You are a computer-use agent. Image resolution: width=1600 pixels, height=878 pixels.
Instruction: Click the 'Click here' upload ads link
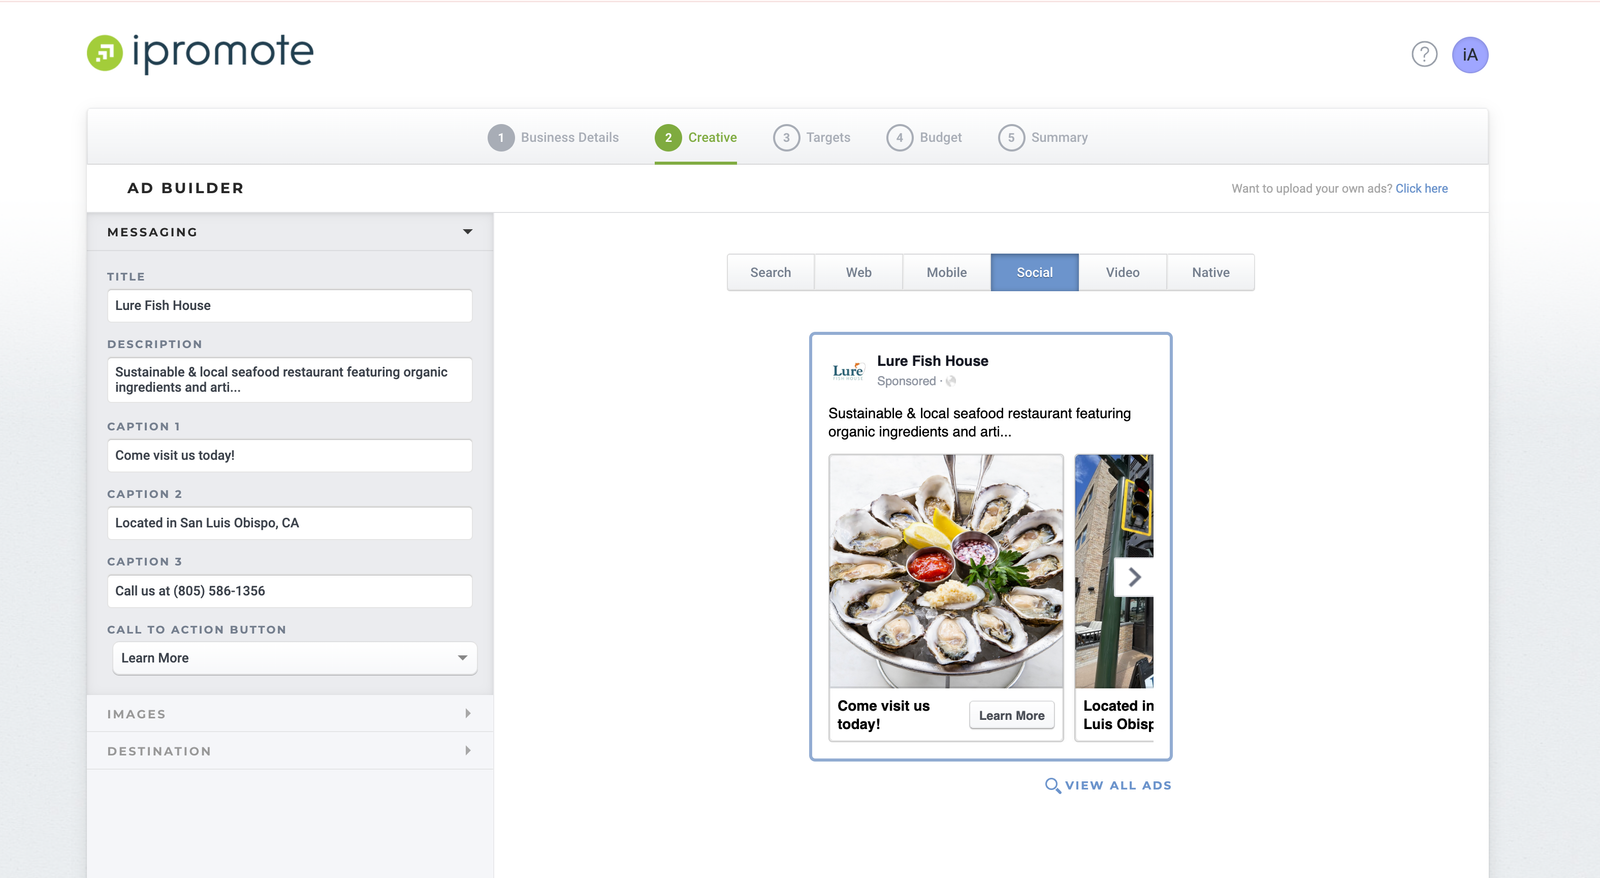tap(1421, 189)
